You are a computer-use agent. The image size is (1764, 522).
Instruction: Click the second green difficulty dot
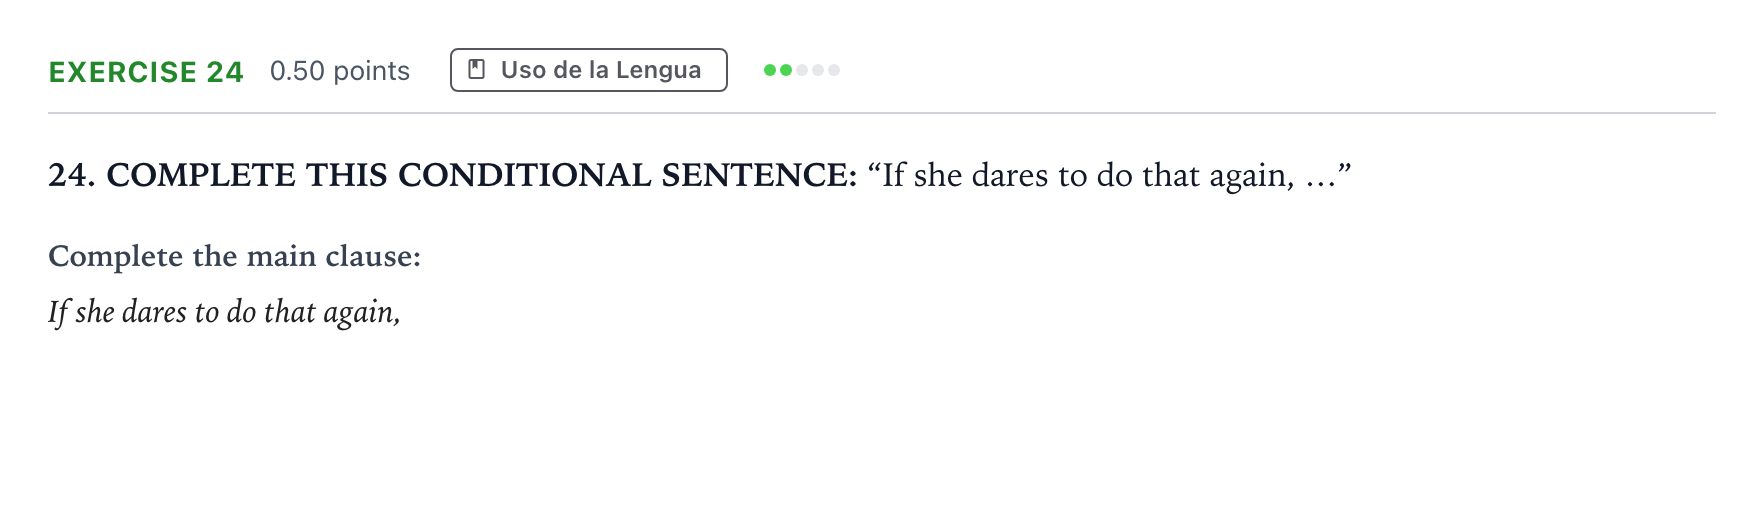click(786, 70)
